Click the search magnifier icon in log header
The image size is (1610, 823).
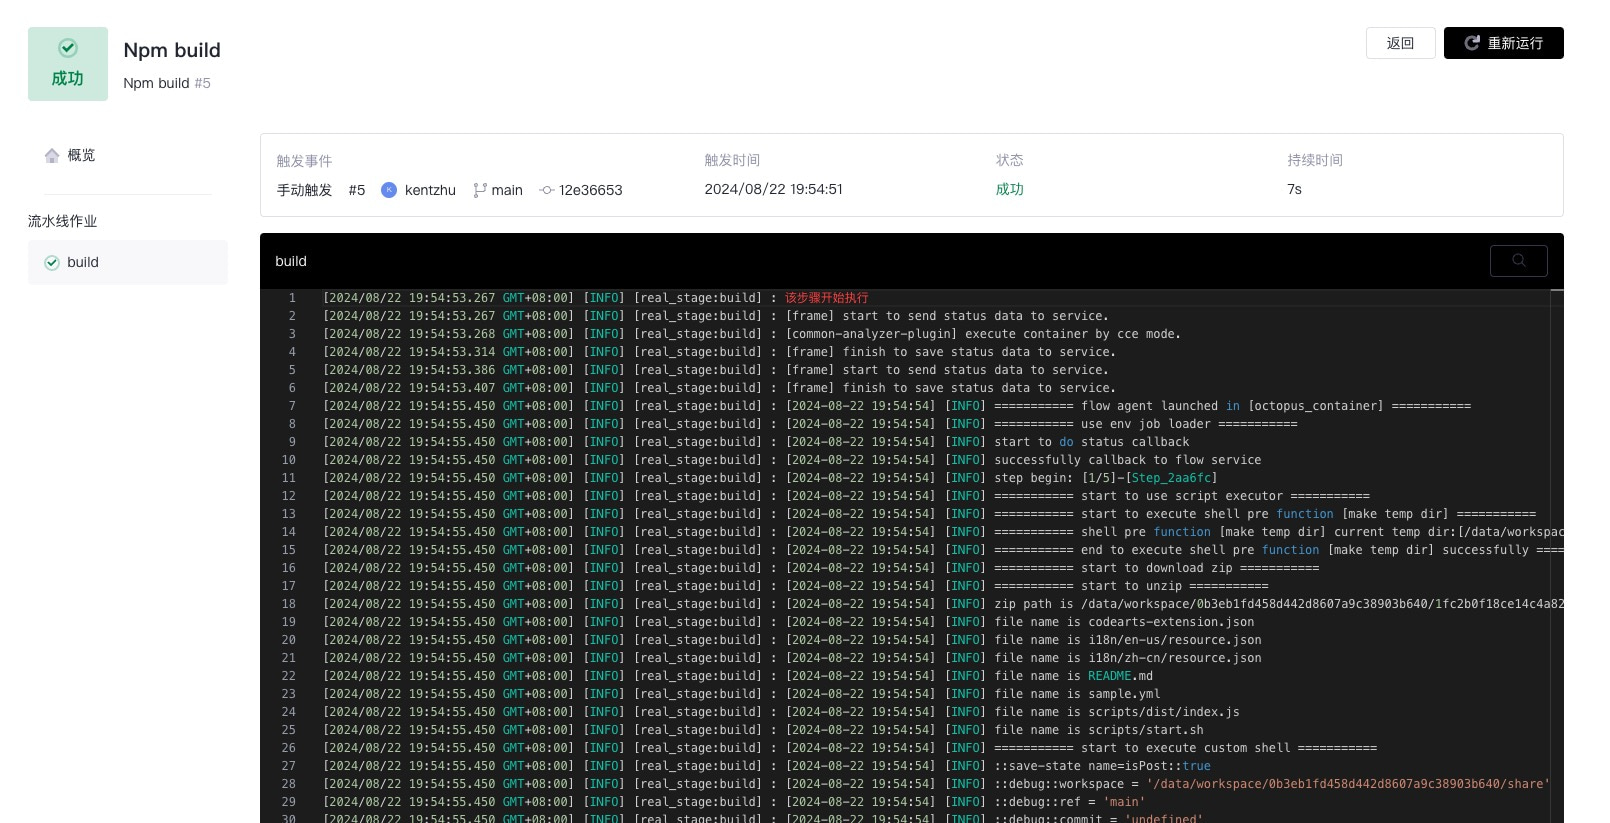point(1518,261)
